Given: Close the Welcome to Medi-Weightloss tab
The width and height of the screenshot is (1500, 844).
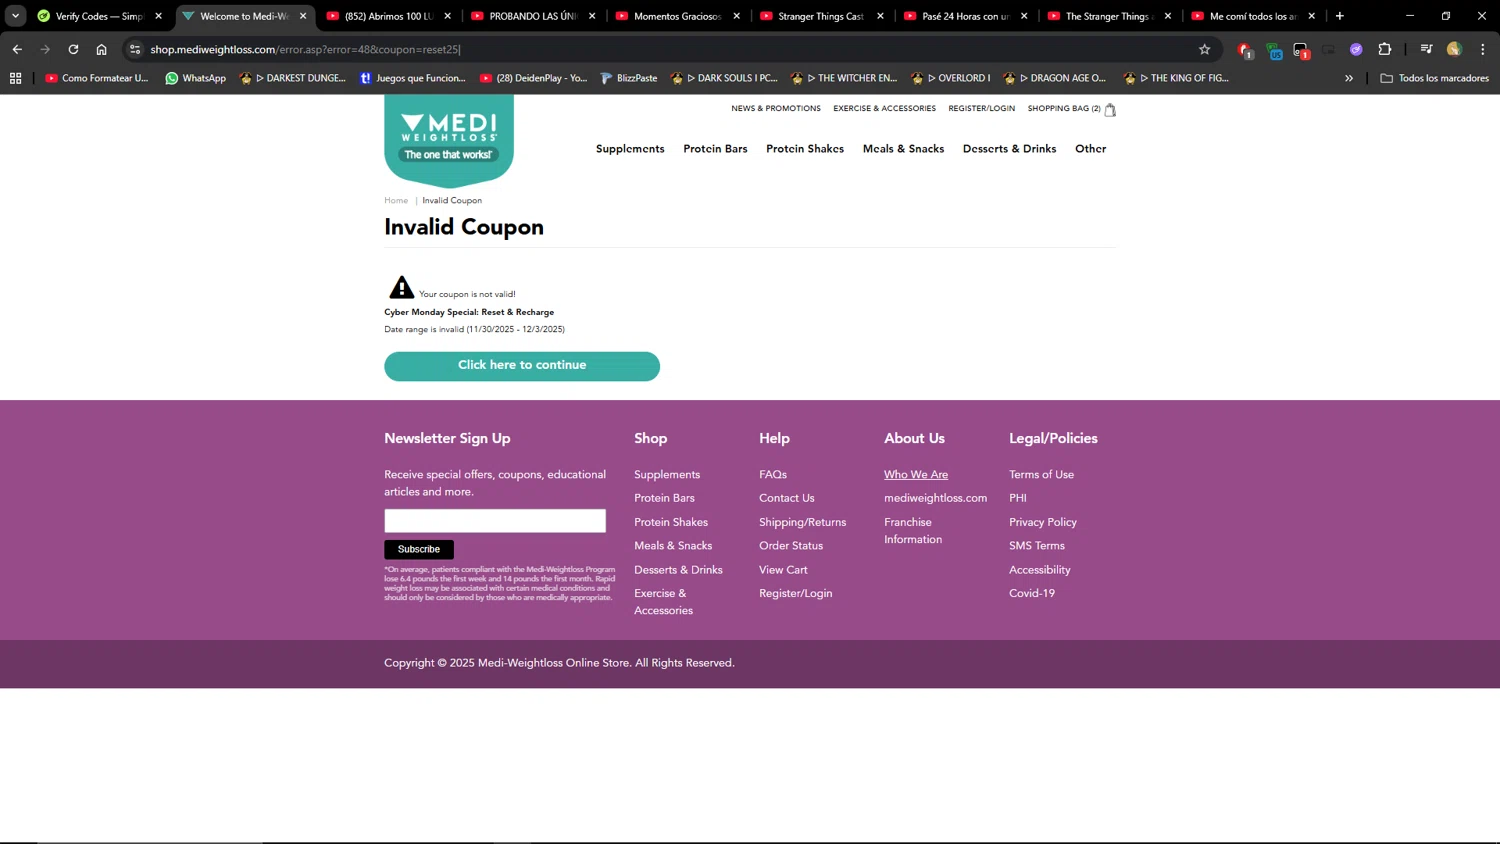Looking at the screenshot, I should pyautogui.click(x=303, y=16).
